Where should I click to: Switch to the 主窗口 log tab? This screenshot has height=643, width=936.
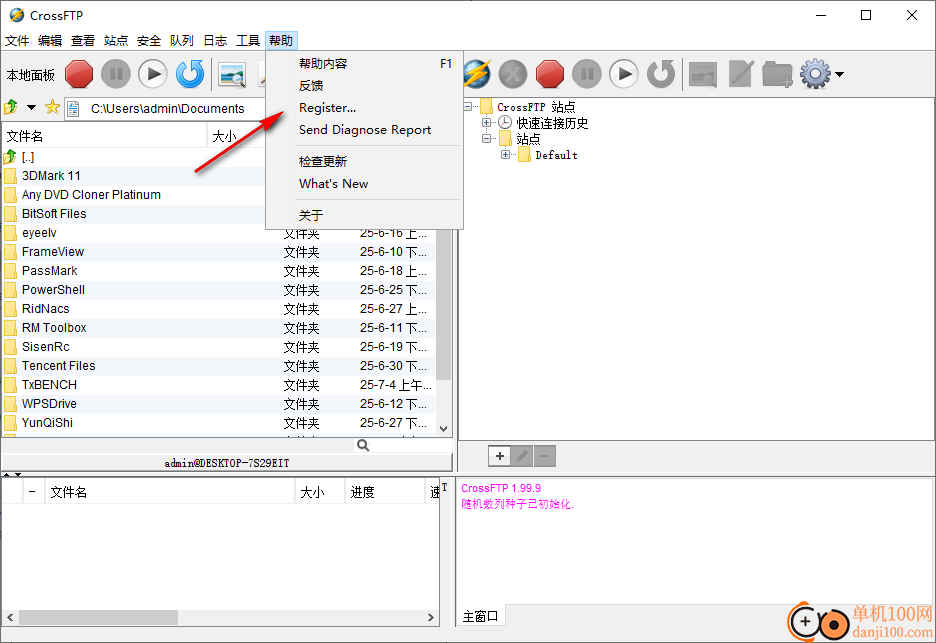pos(481,616)
